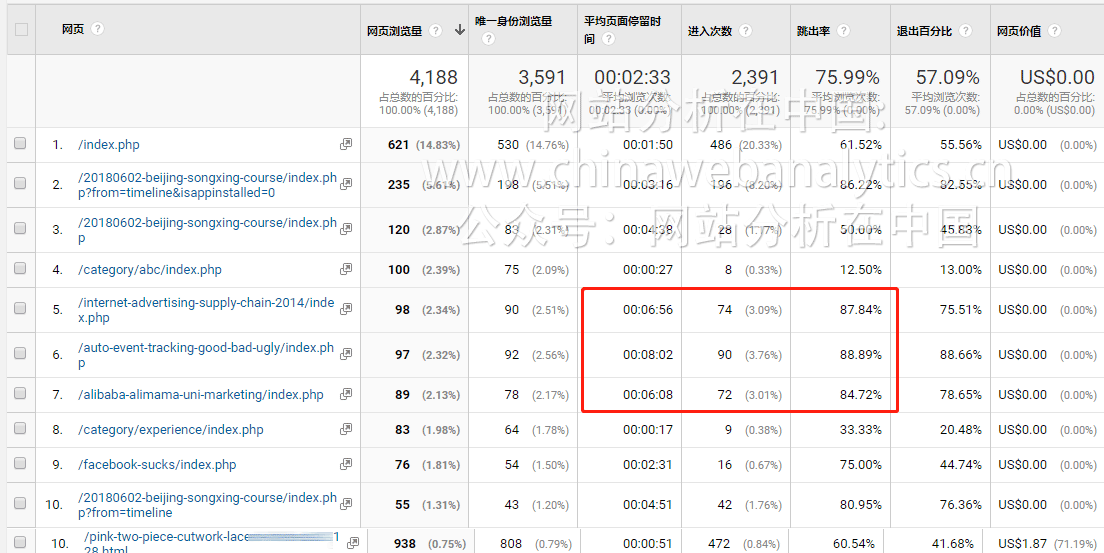Open external icon for alibaba-alimama-uni-marketing row
1104x553 pixels.
click(x=346, y=394)
